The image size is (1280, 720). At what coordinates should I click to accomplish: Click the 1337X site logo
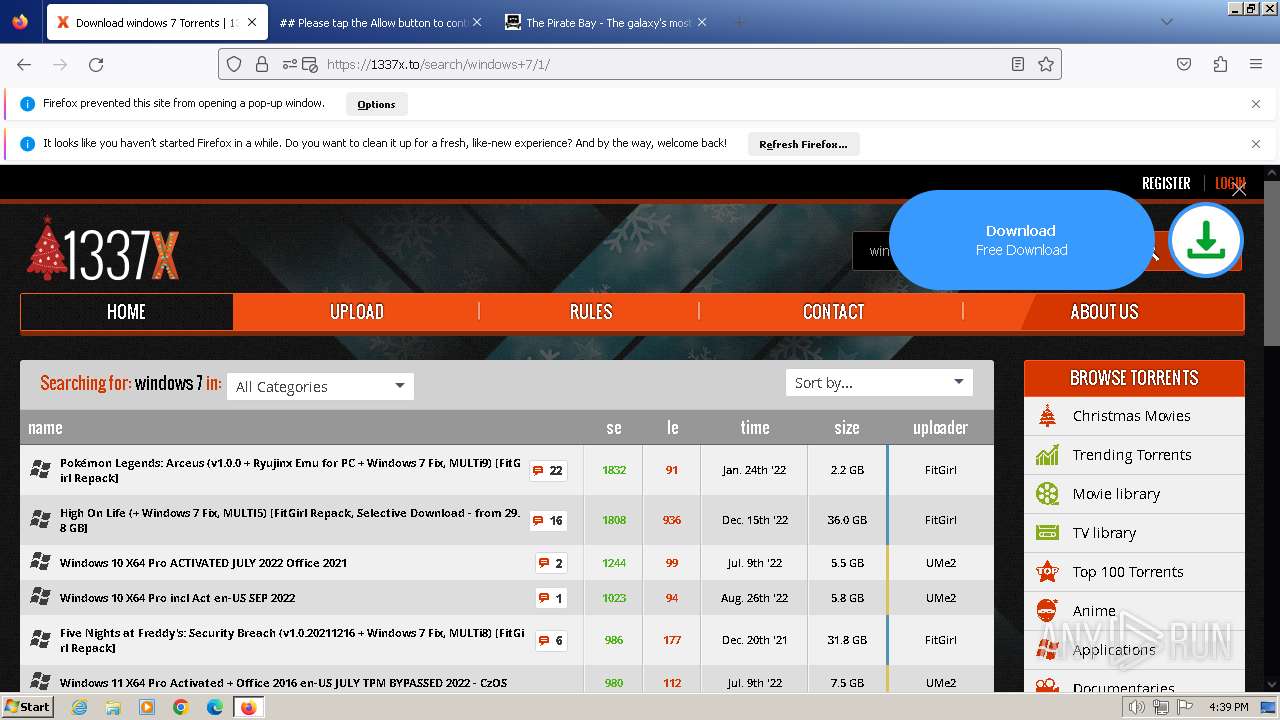click(103, 250)
